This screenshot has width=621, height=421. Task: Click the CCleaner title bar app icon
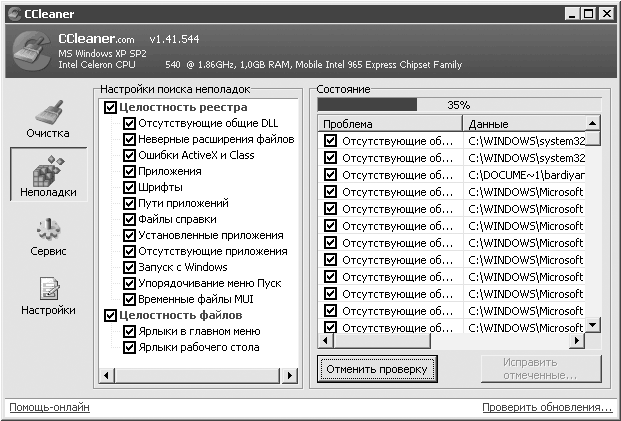coord(12,13)
